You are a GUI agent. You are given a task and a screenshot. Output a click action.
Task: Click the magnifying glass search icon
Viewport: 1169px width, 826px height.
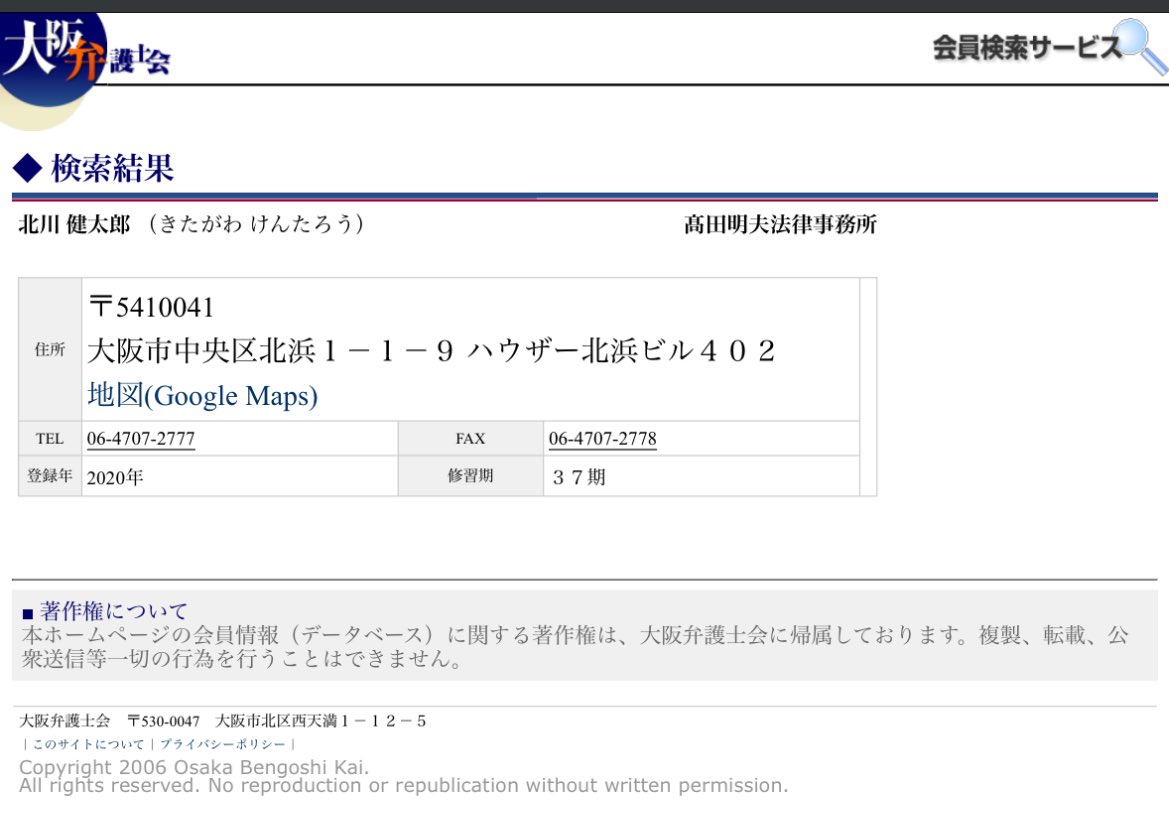(1141, 46)
